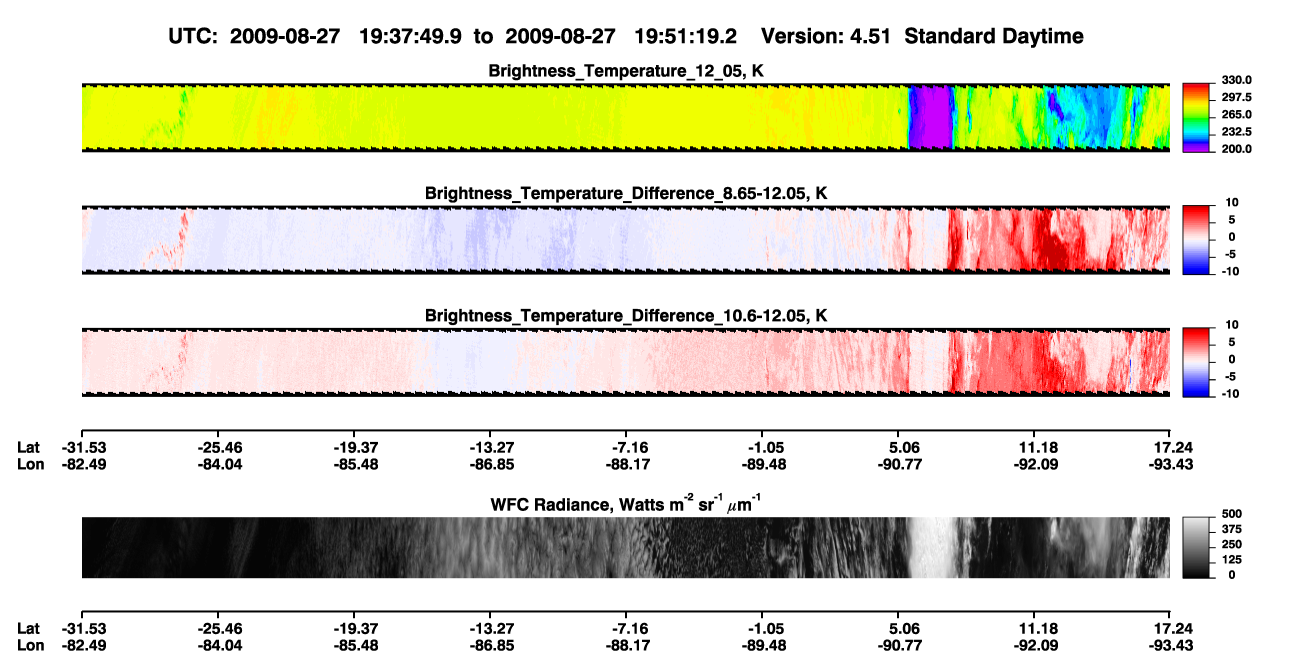Click WFC colorbar label 375
This screenshot has height=667, width=1300.
click(x=1231, y=528)
